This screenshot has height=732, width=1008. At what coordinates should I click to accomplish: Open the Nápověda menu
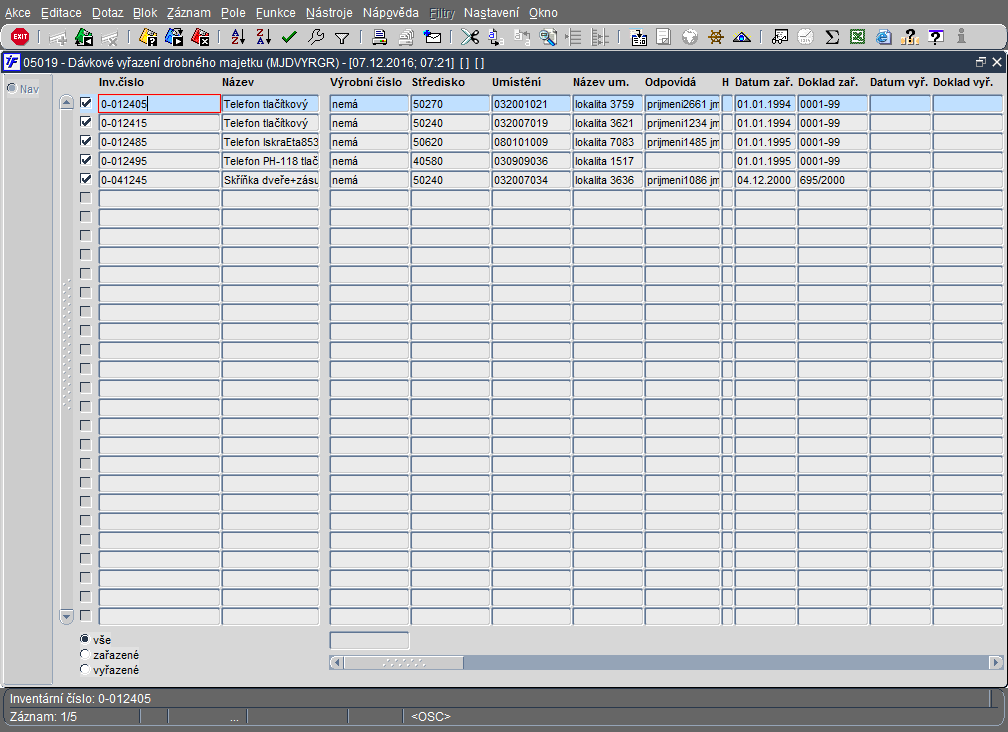point(390,13)
